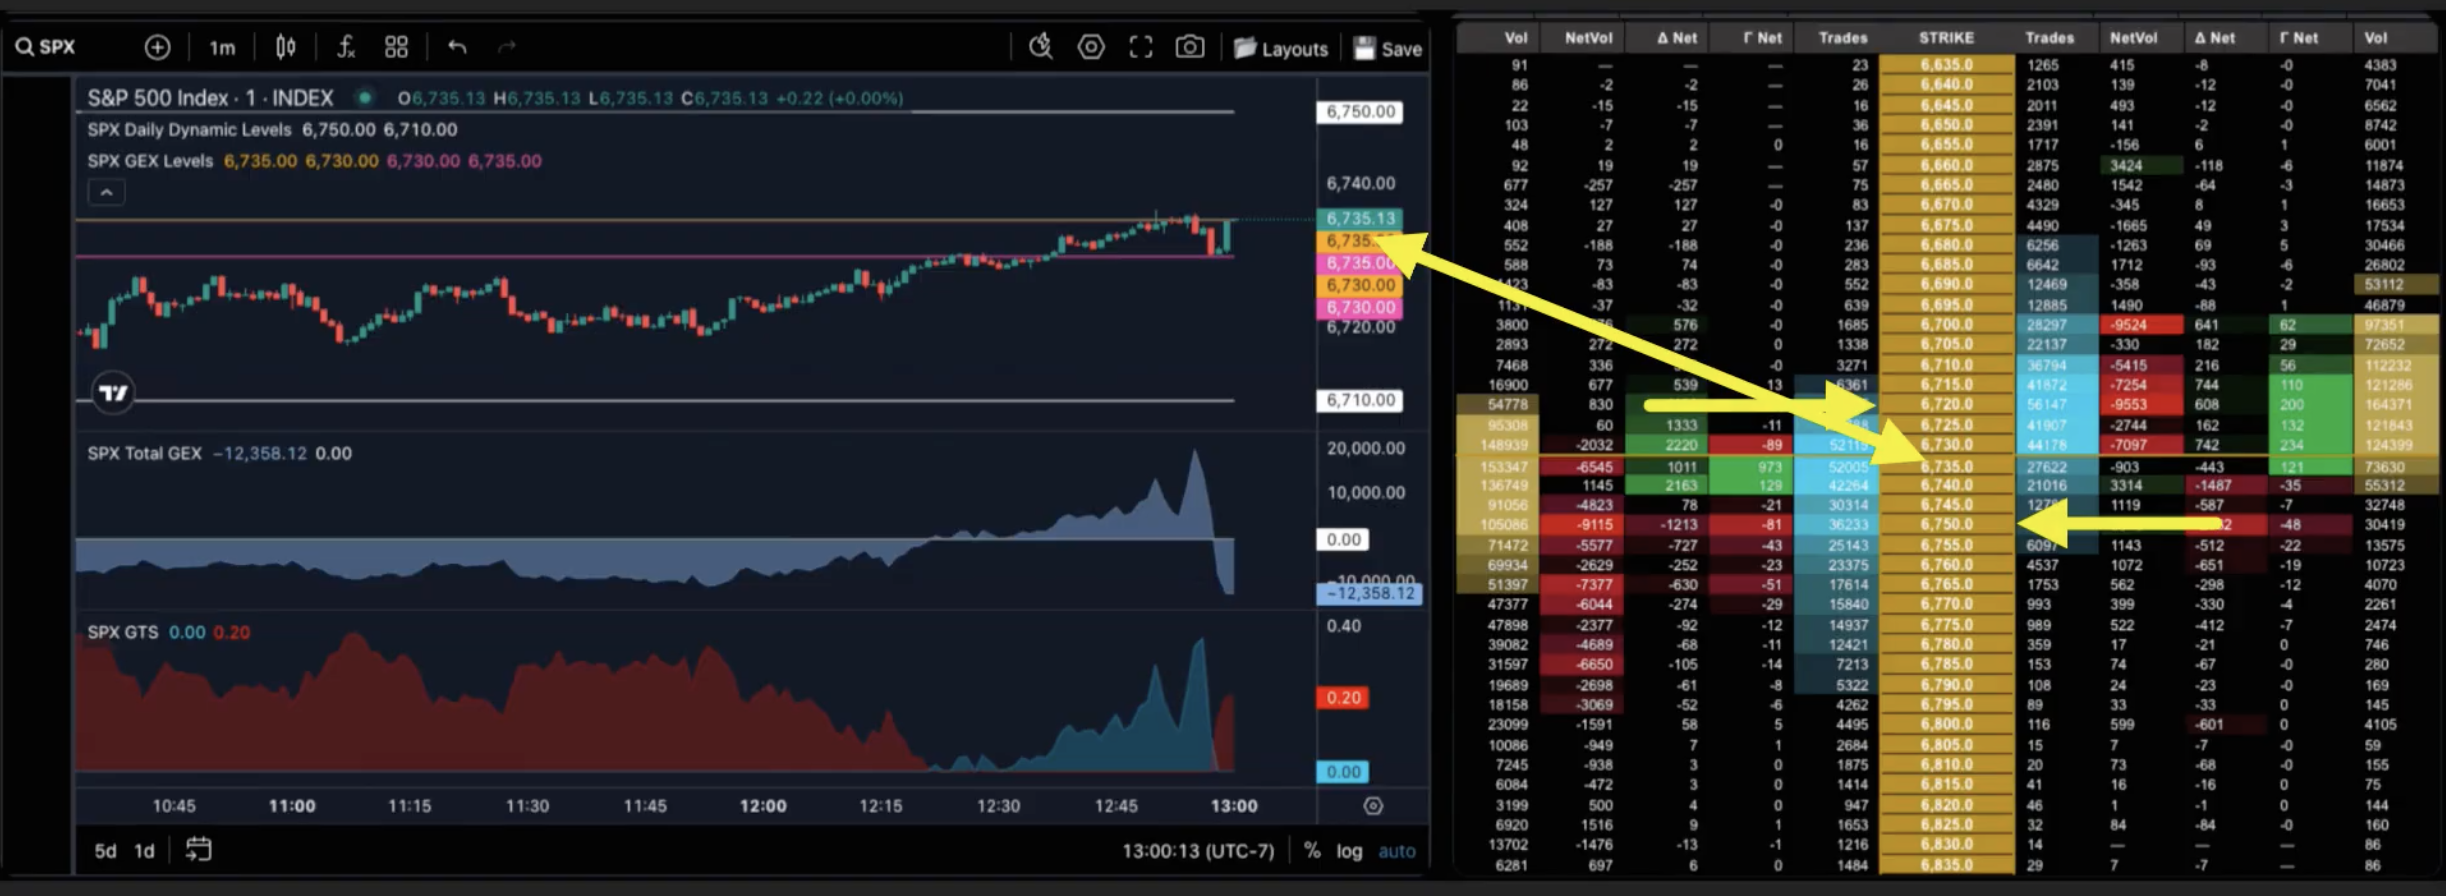Select the SPX GTS indicator legend
Image resolution: width=2452 pixels, height=896 pixels.
(122, 632)
